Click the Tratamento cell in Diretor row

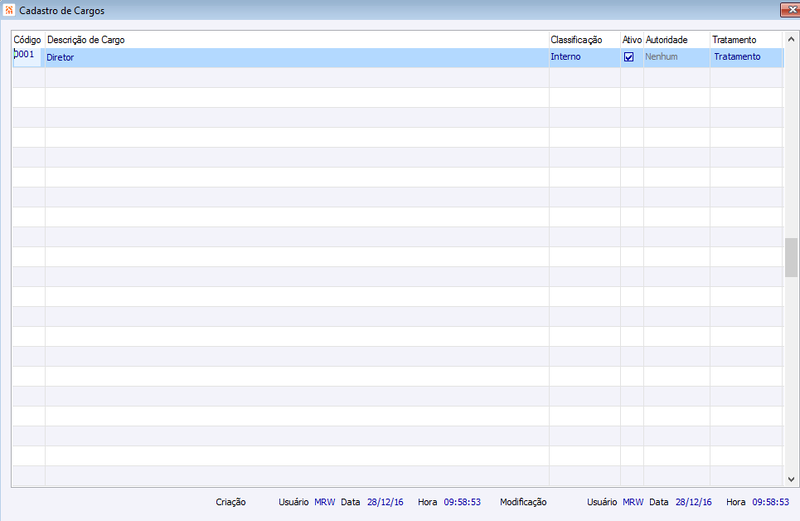point(747,57)
